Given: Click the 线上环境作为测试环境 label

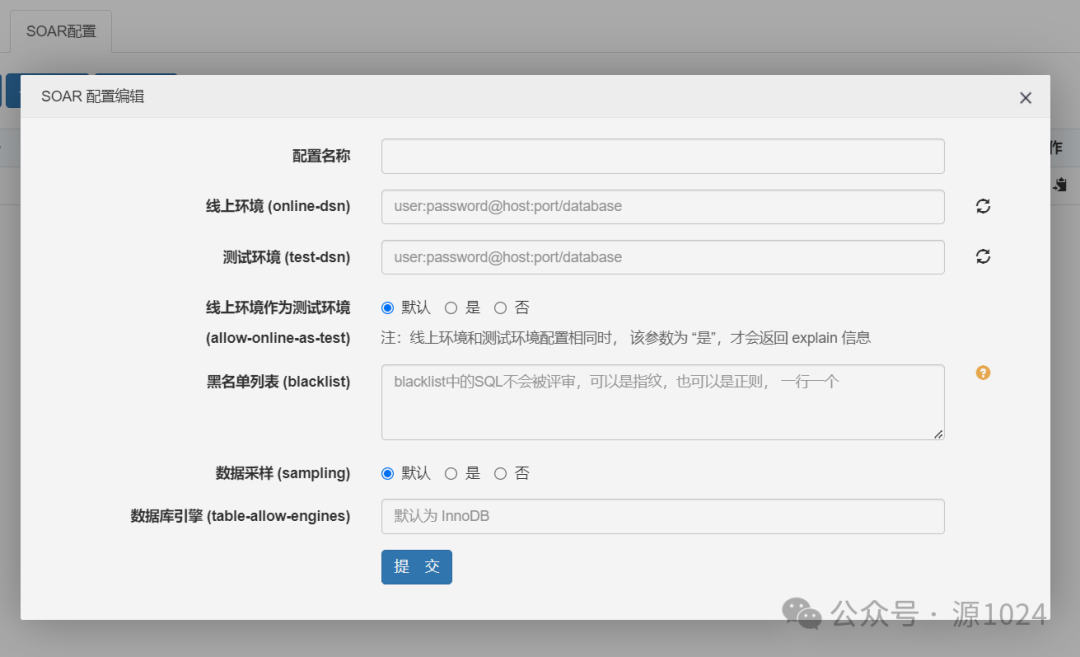Looking at the screenshot, I should coord(278,308).
